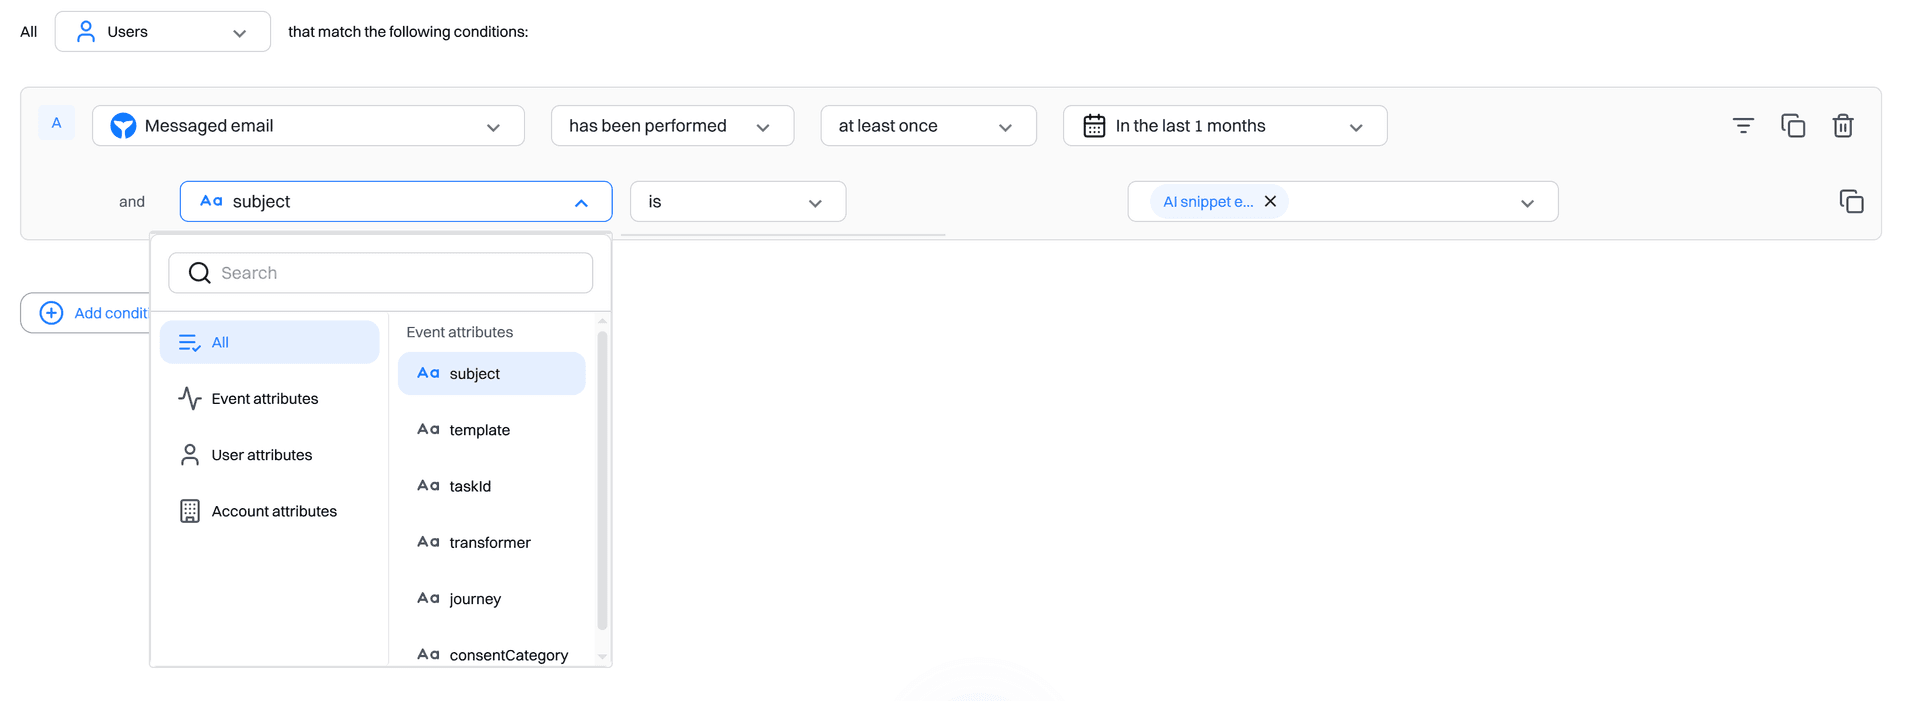Click the search magnifier icon

(x=200, y=273)
